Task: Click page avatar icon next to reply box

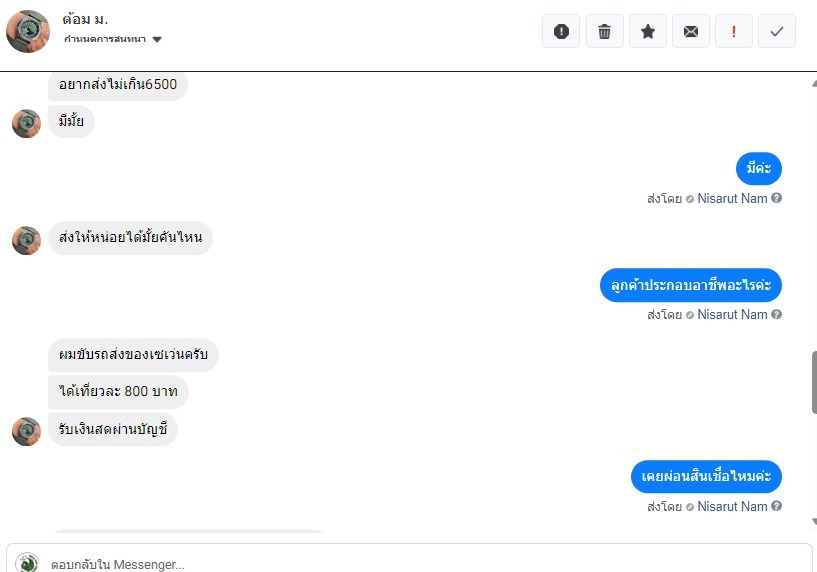Action: [x=27, y=563]
